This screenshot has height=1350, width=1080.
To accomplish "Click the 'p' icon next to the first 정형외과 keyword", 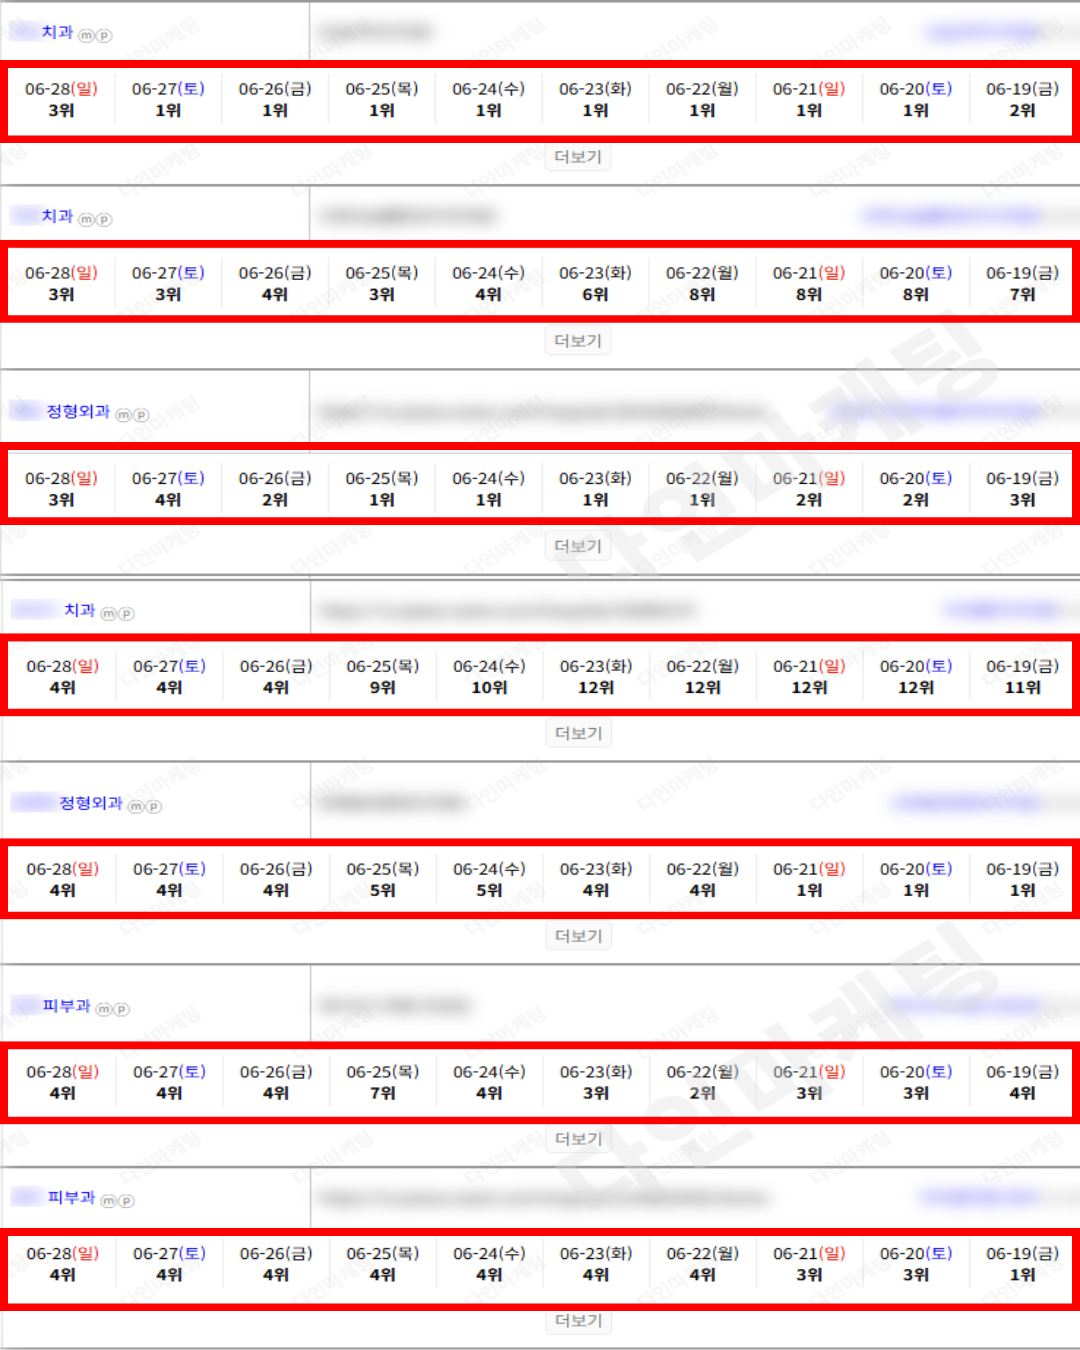I will (x=141, y=415).
